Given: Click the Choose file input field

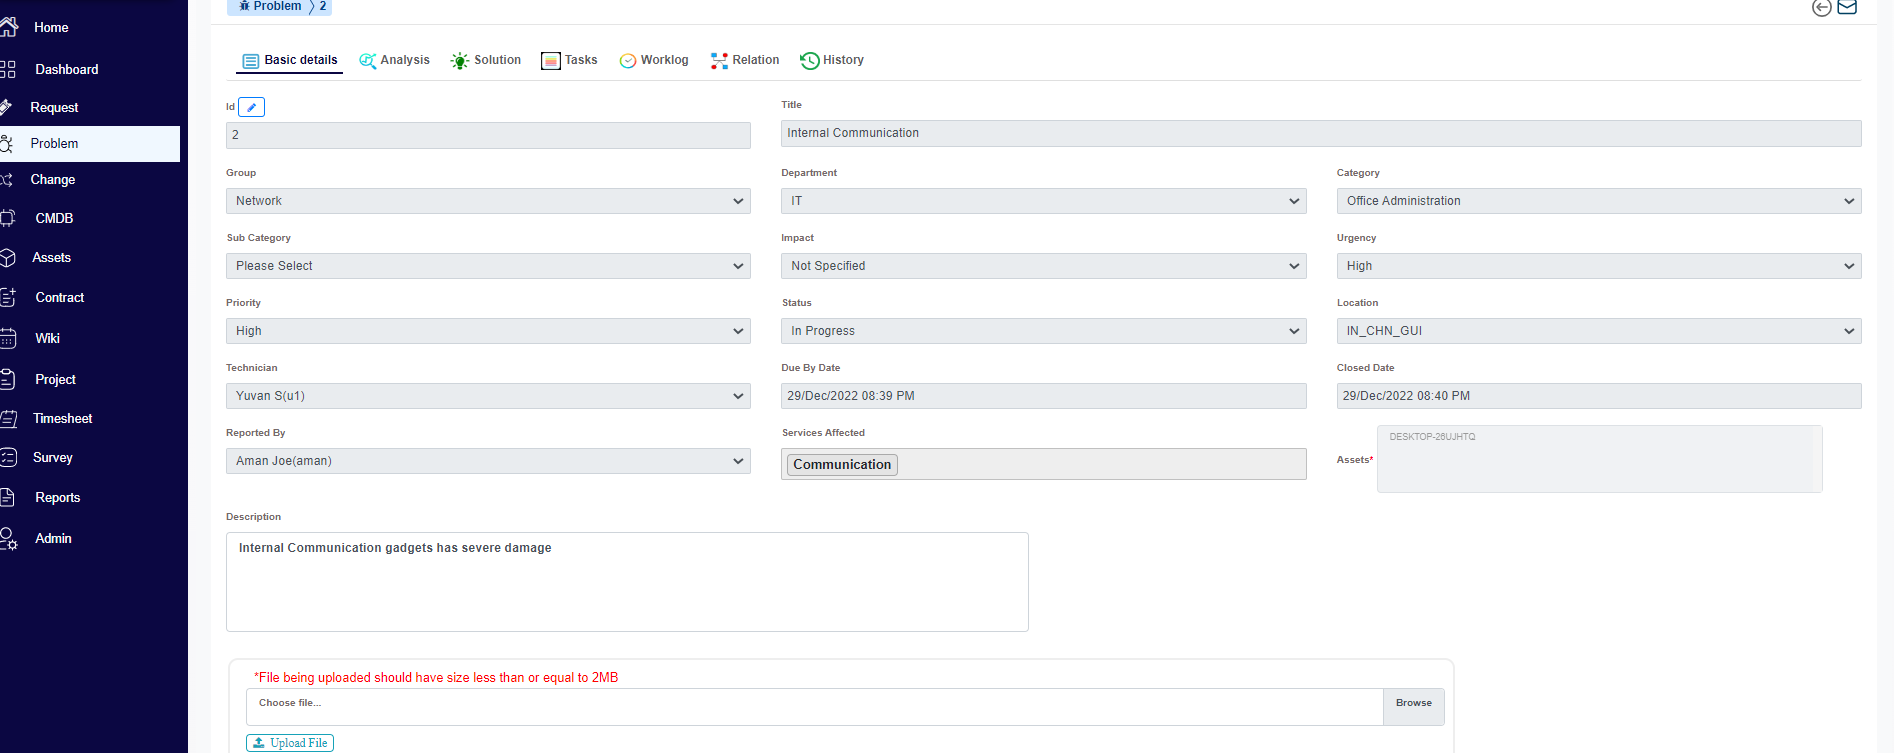Looking at the screenshot, I should click(x=814, y=707).
